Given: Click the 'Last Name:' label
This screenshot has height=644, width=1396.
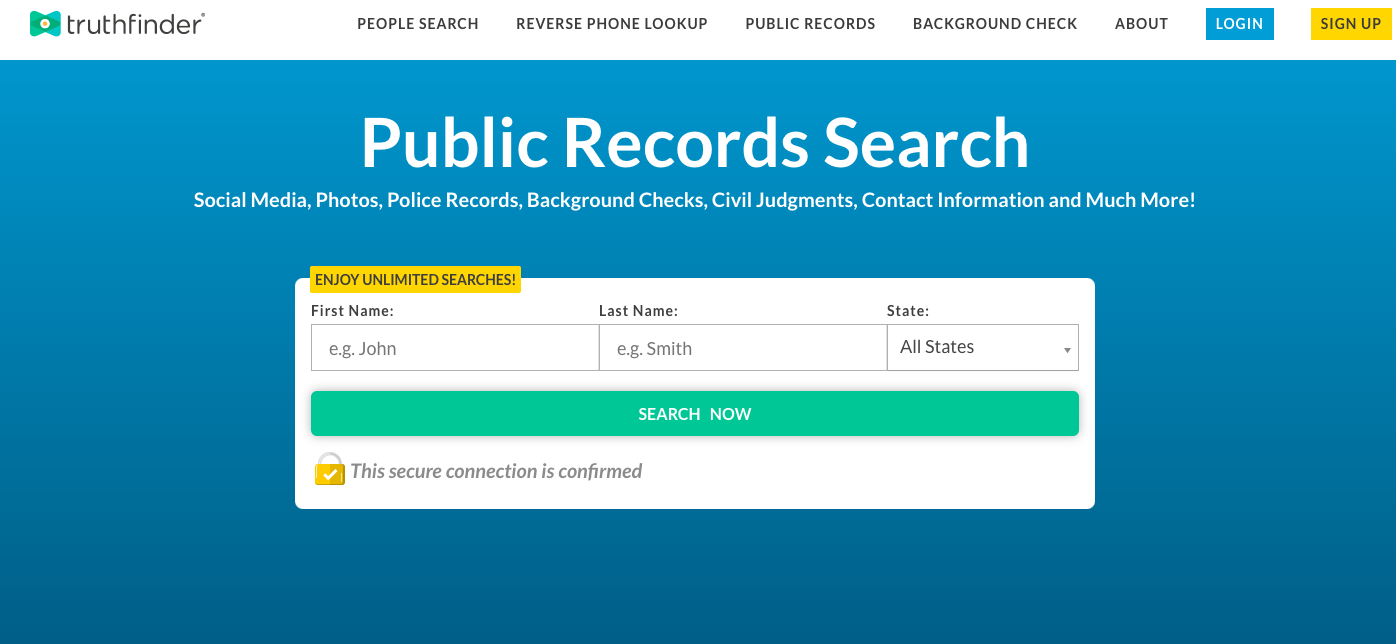Looking at the screenshot, I should [638, 311].
